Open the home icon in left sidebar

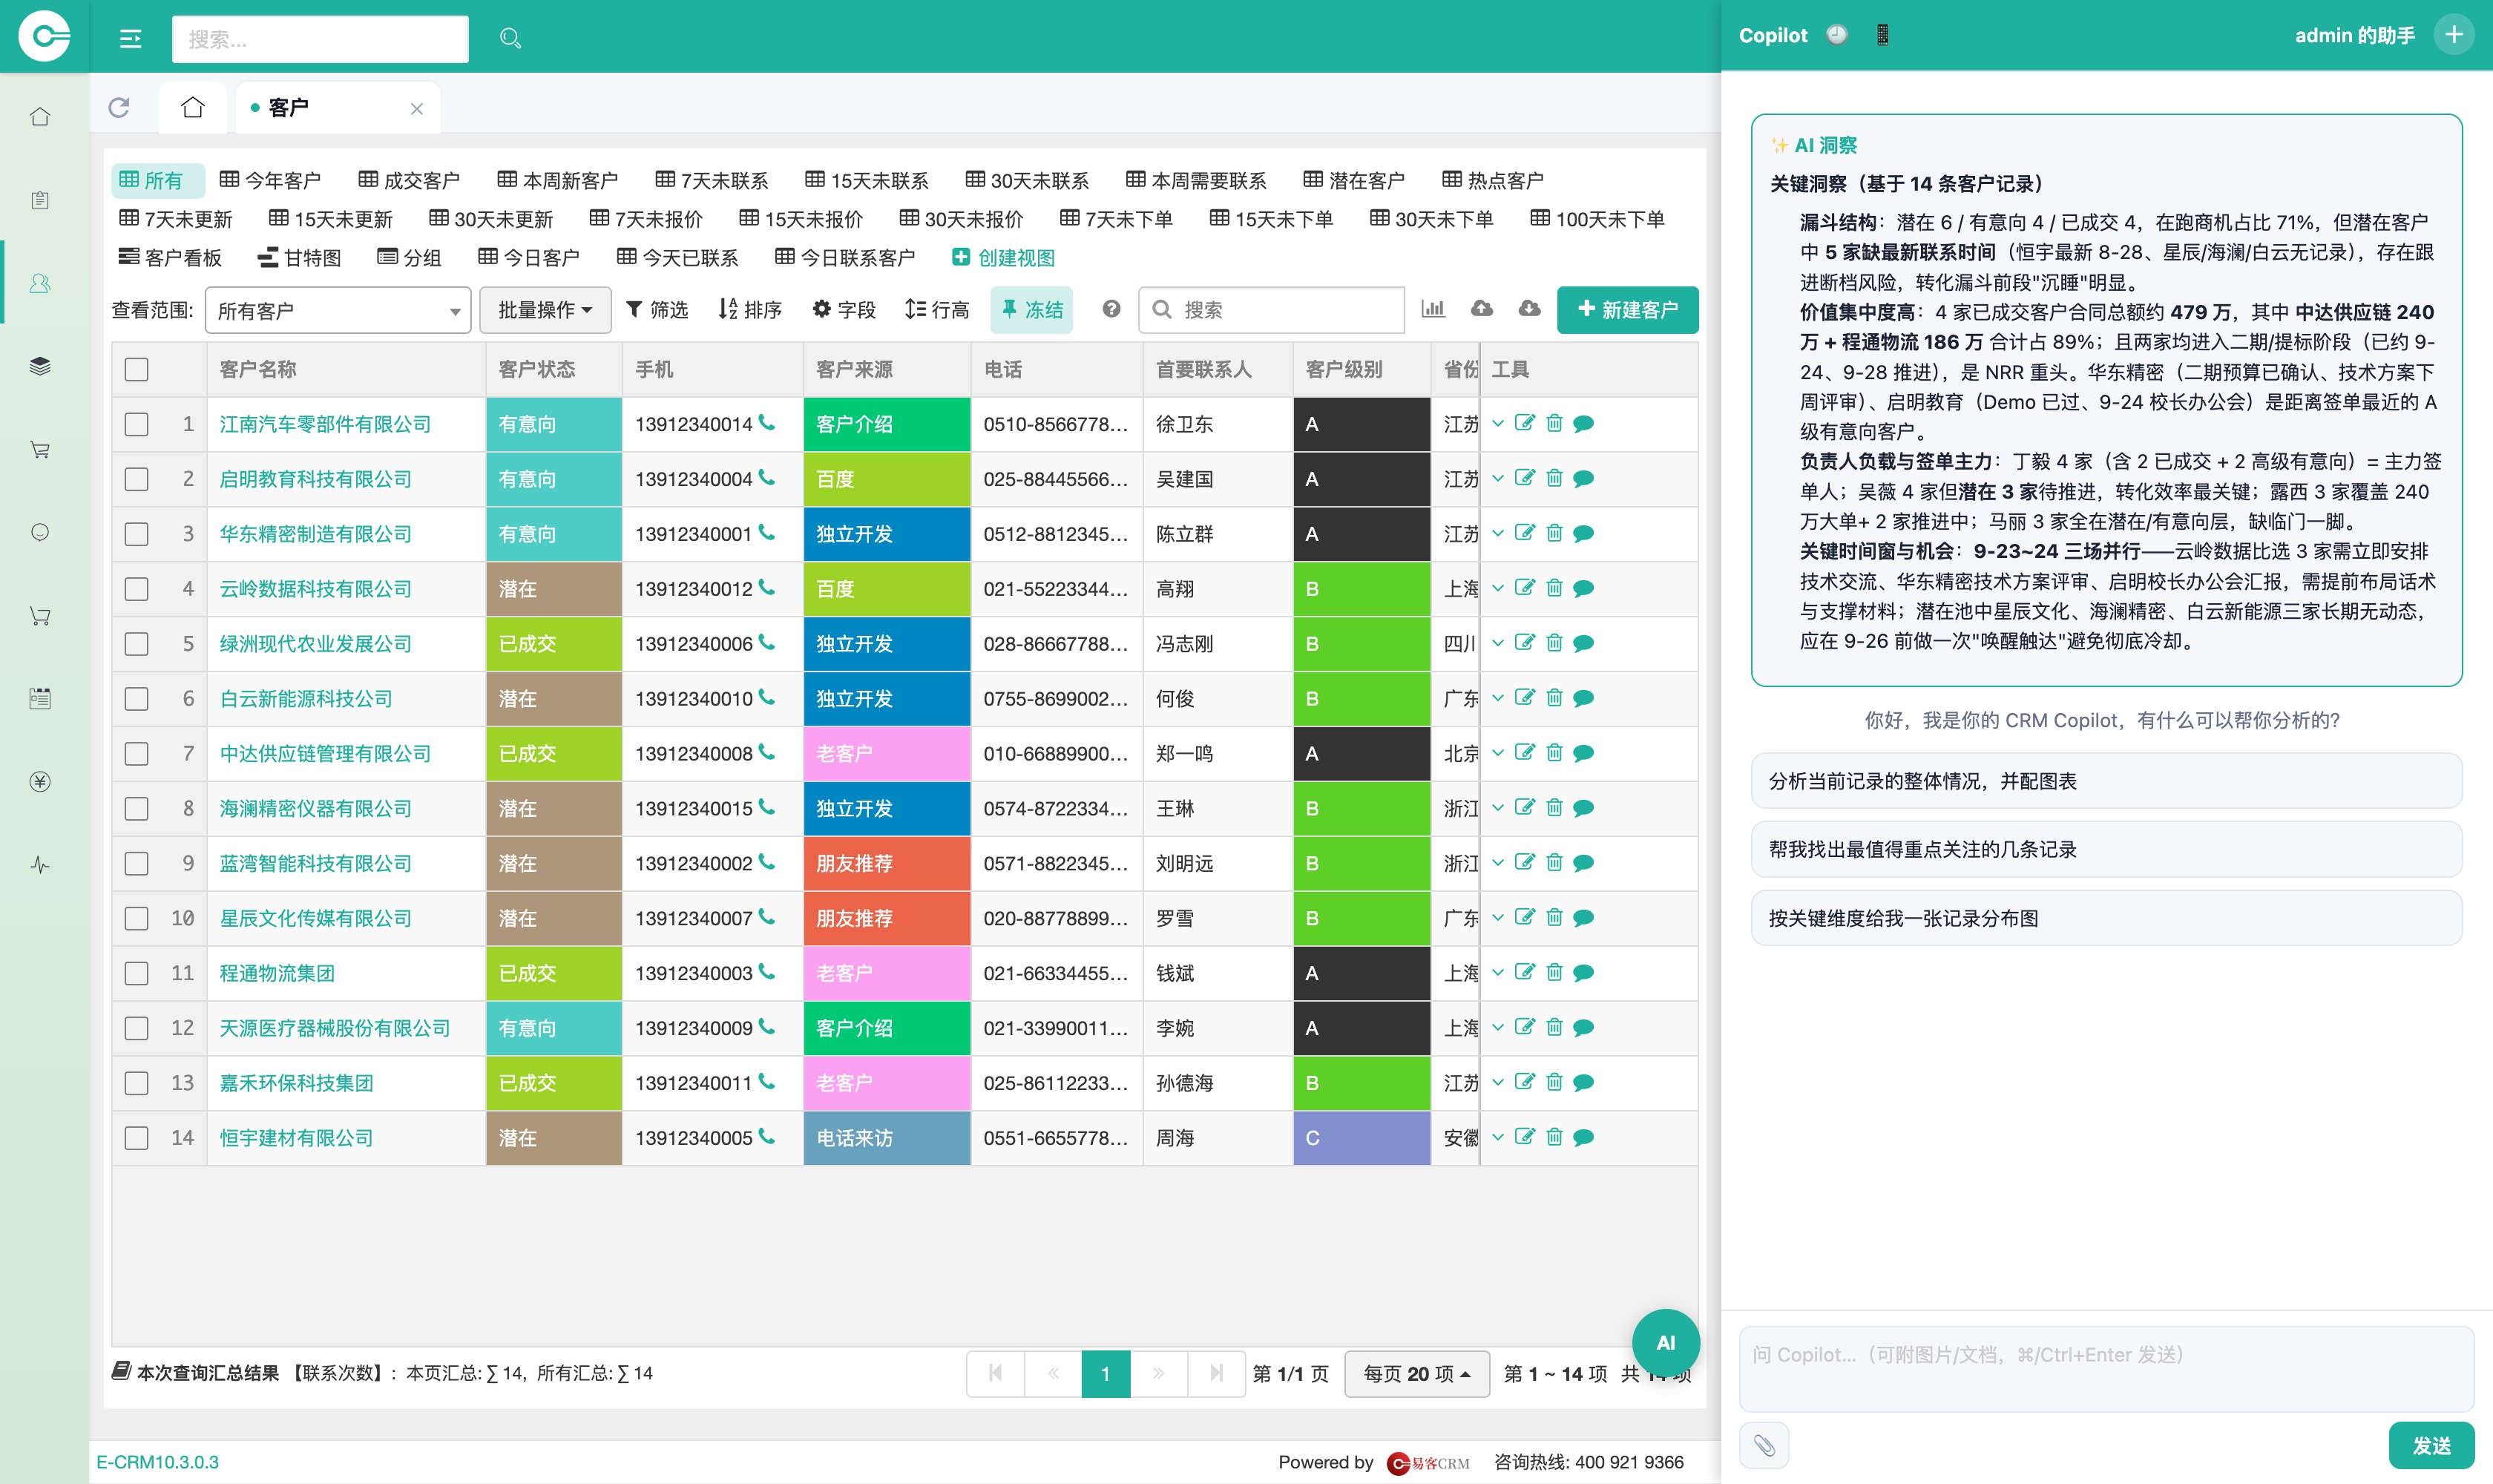click(x=40, y=116)
